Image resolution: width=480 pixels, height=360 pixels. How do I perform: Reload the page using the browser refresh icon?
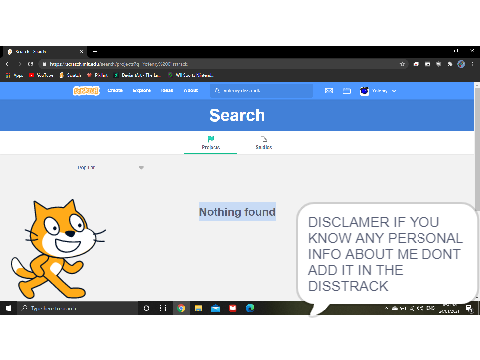31,64
